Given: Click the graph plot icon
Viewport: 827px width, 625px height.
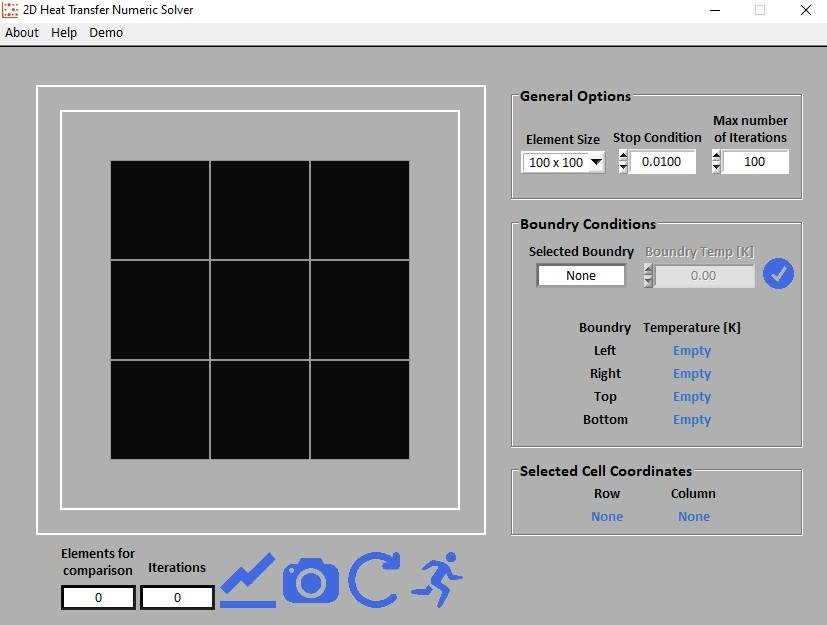Looking at the screenshot, I should [247, 581].
